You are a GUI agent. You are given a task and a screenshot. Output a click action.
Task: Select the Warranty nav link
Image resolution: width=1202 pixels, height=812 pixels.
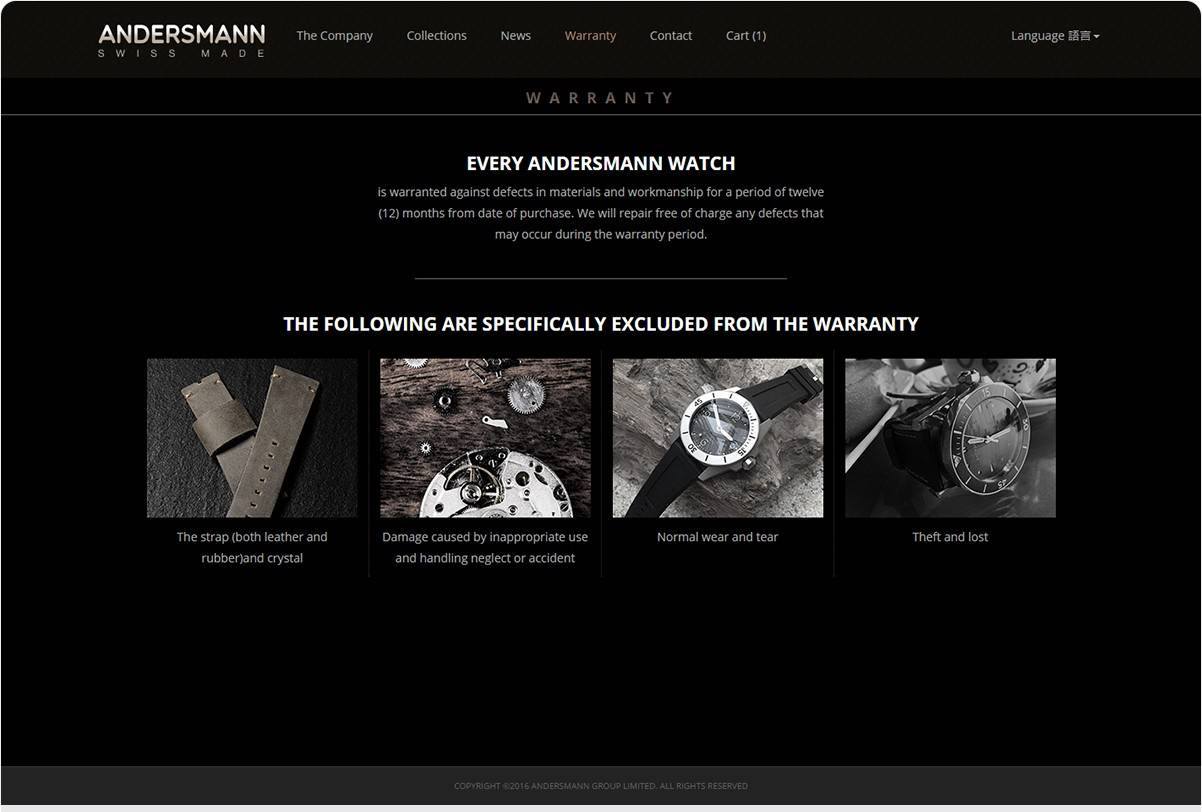tap(590, 35)
